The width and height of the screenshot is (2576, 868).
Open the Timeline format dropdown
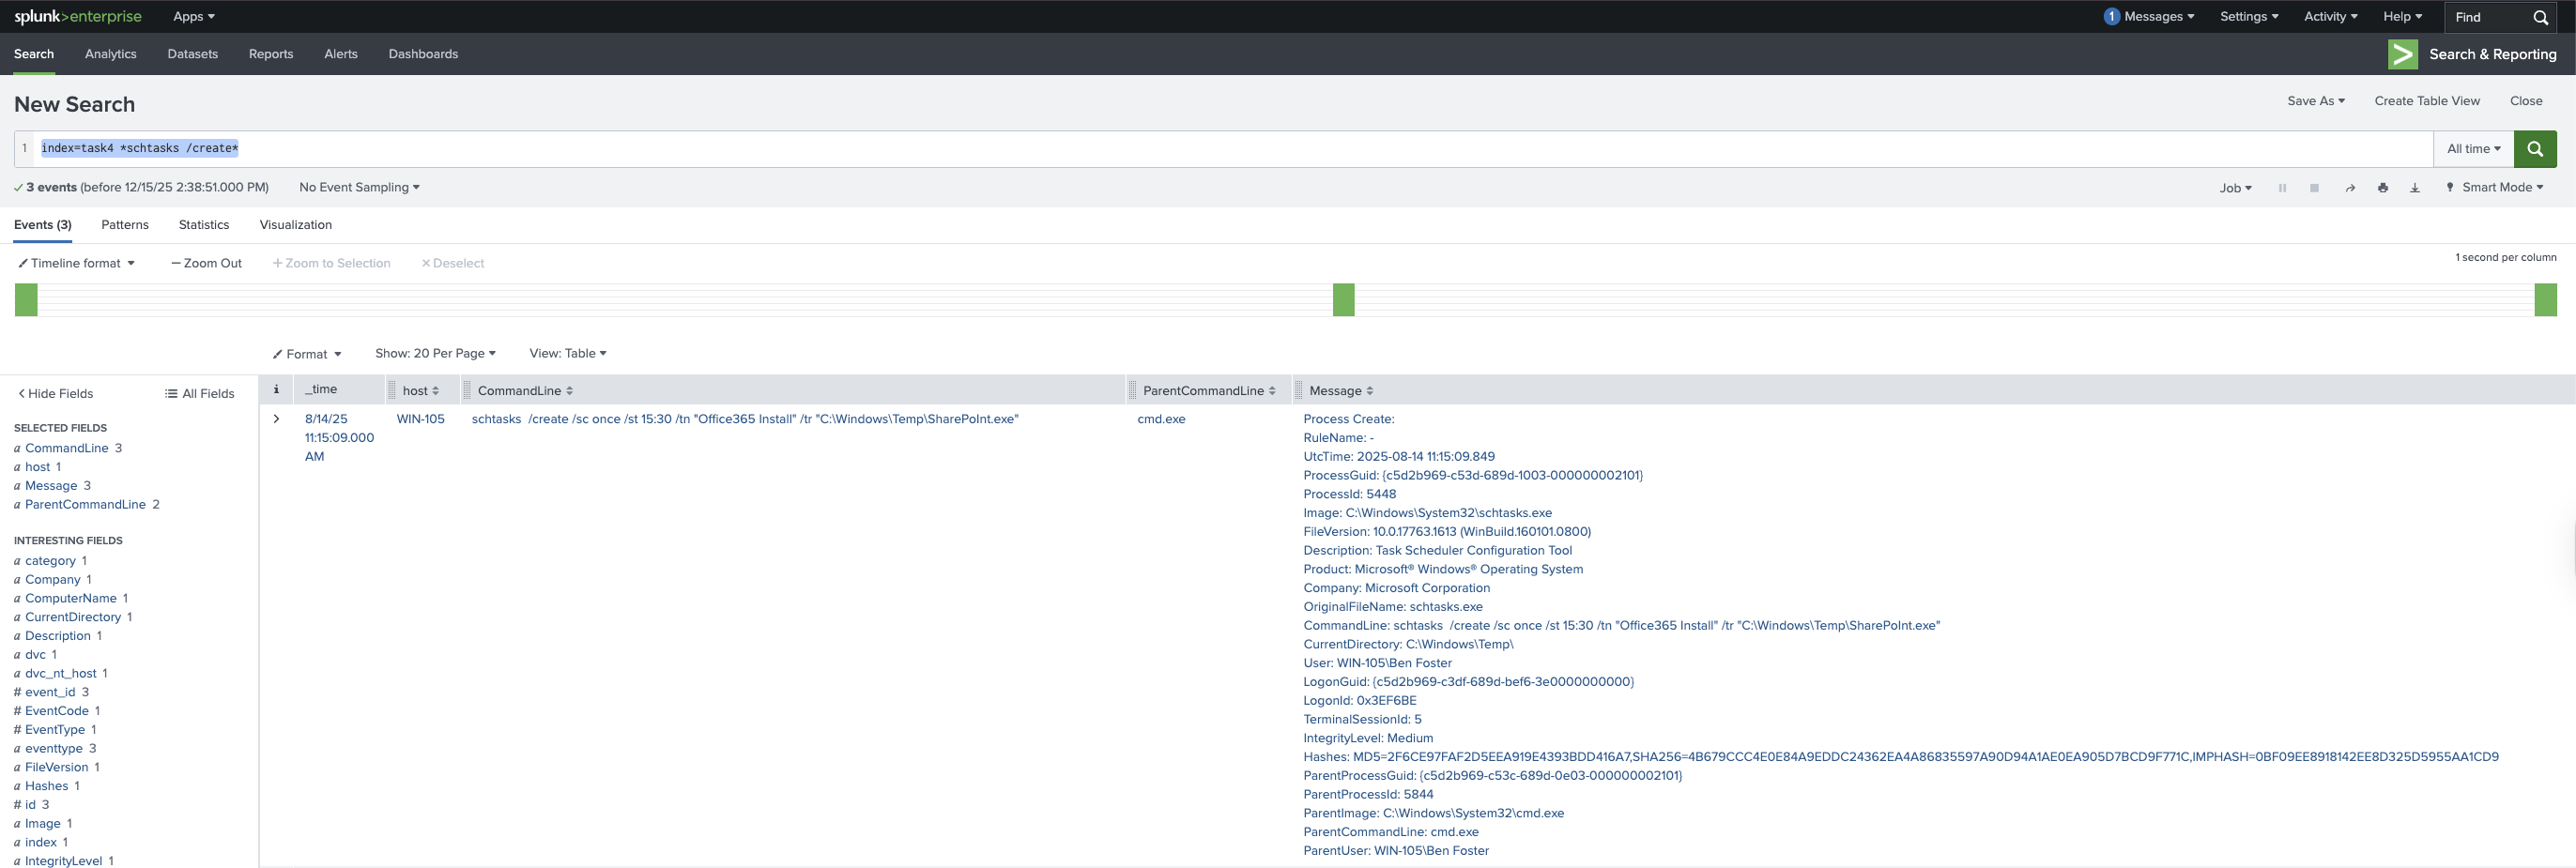(77, 263)
